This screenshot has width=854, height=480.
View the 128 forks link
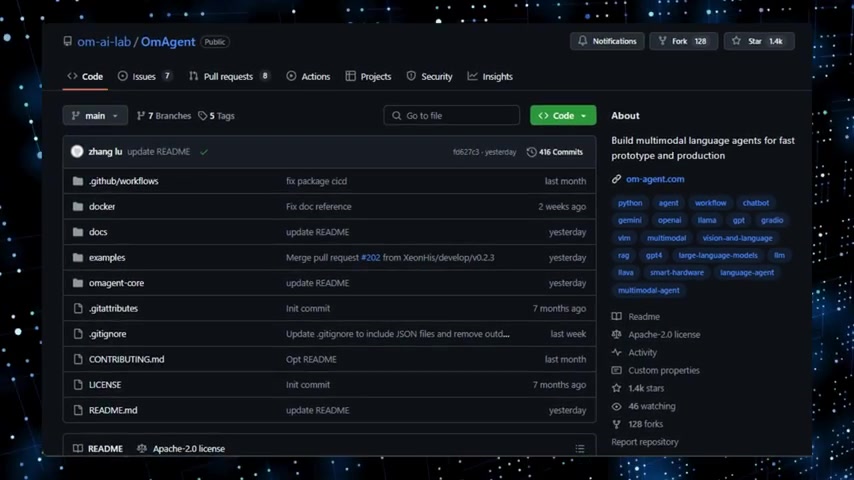tap(638, 424)
